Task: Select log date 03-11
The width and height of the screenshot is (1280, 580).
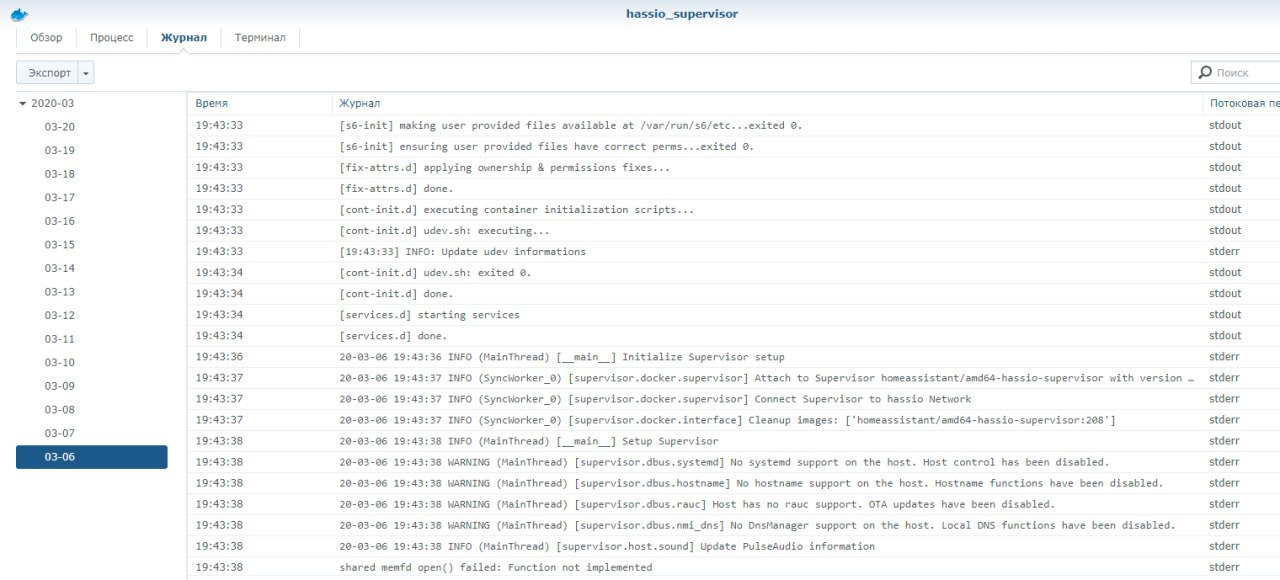Action: point(60,339)
